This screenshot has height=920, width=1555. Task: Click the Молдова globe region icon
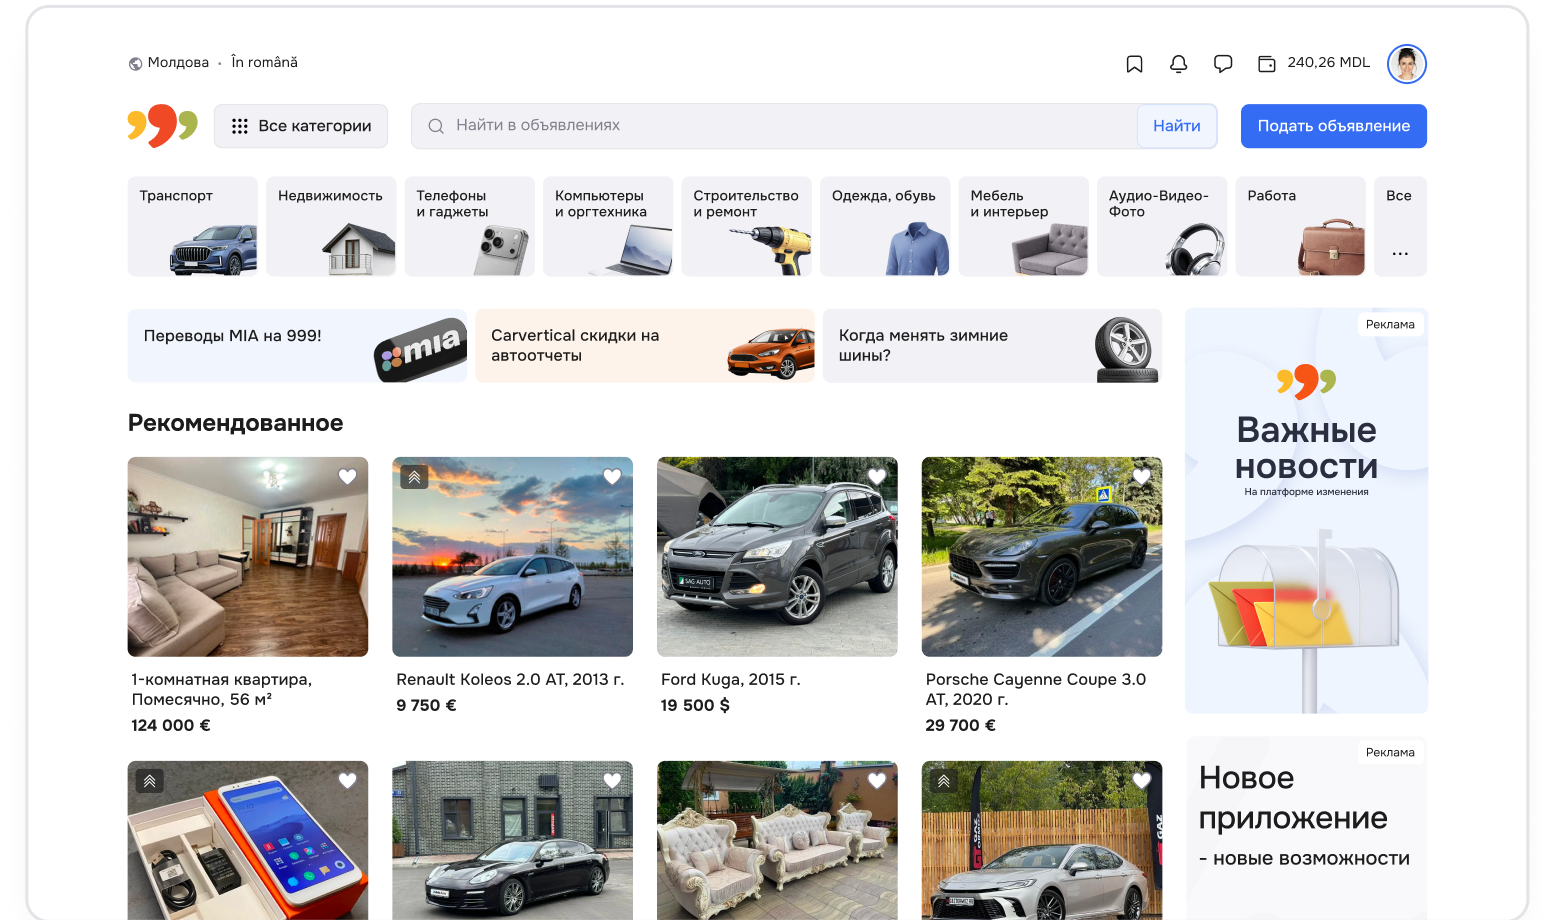tap(135, 64)
